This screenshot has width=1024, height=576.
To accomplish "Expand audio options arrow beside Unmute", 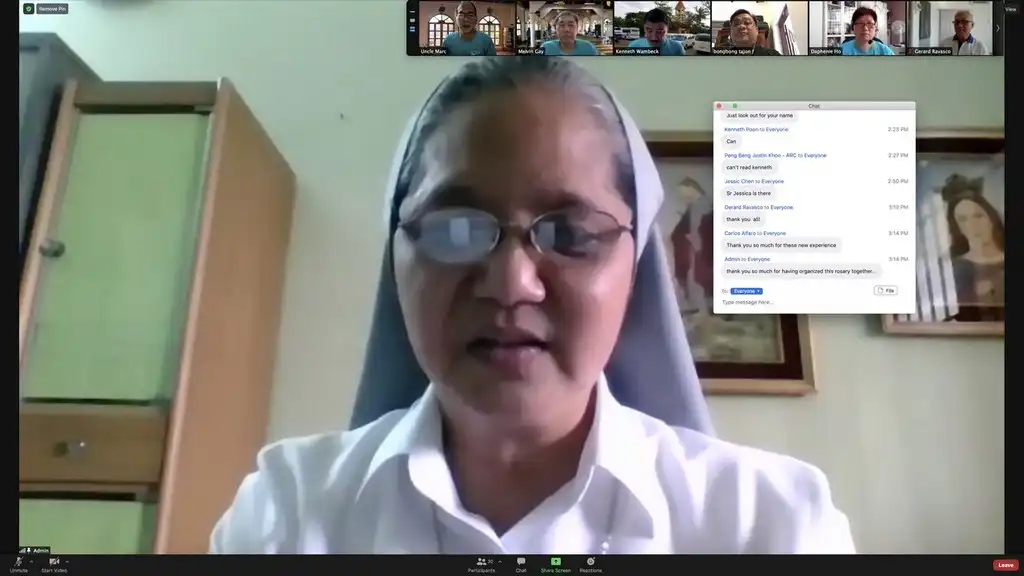I will pyautogui.click(x=31, y=562).
